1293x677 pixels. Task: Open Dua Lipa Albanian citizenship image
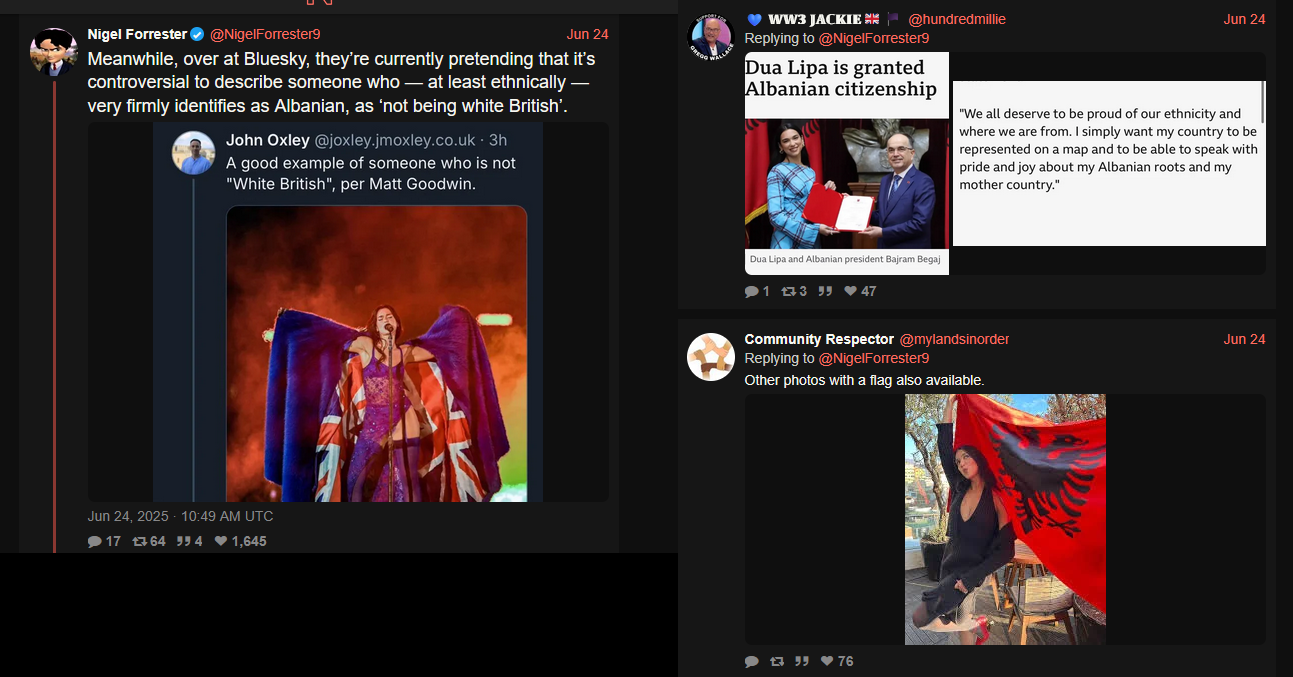click(1005, 164)
